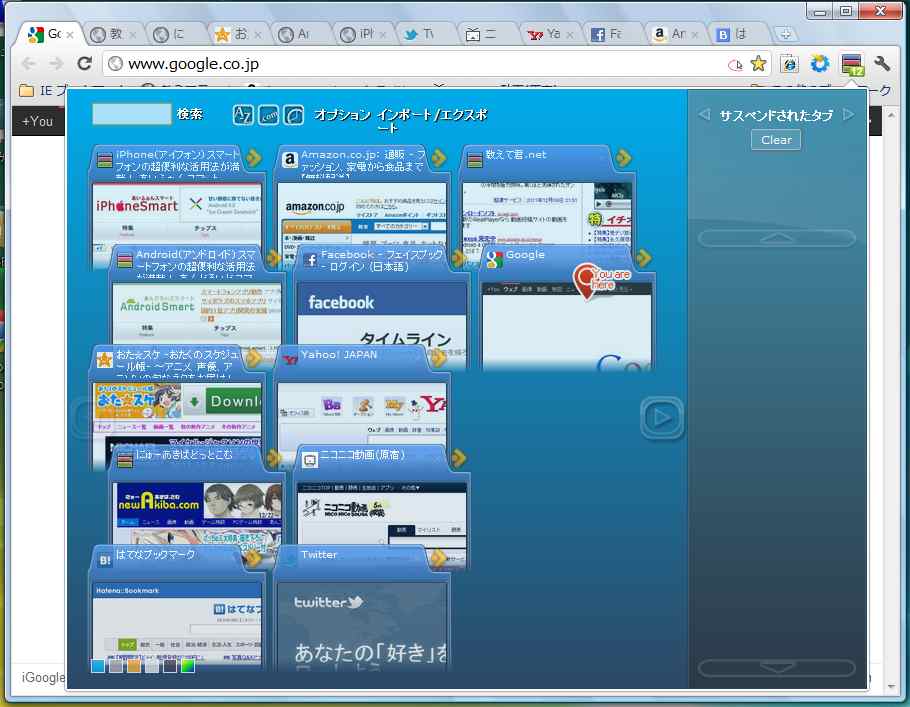Suspend the Twitter tab via its yellow arrow
This screenshot has width=910, height=707.
439,558
